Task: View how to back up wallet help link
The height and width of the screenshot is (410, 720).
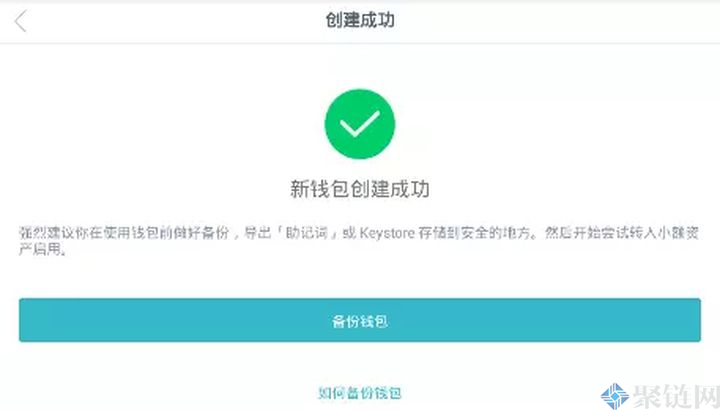Action: [360, 393]
